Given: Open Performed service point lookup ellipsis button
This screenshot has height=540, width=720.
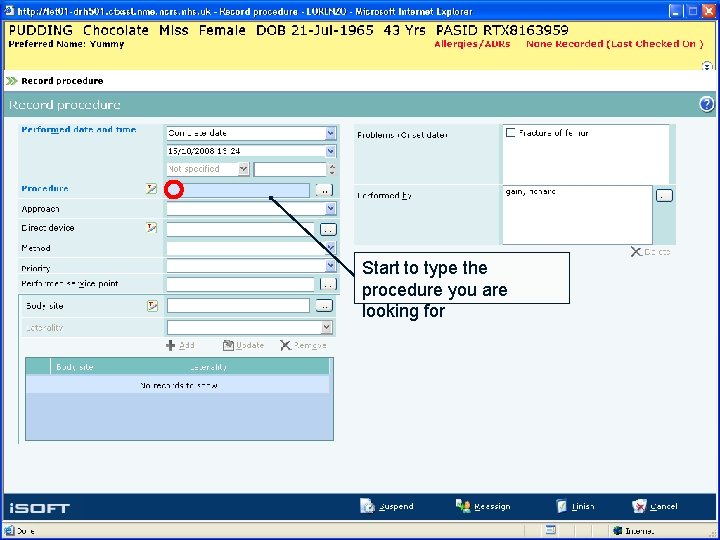Looking at the screenshot, I should point(328,284).
